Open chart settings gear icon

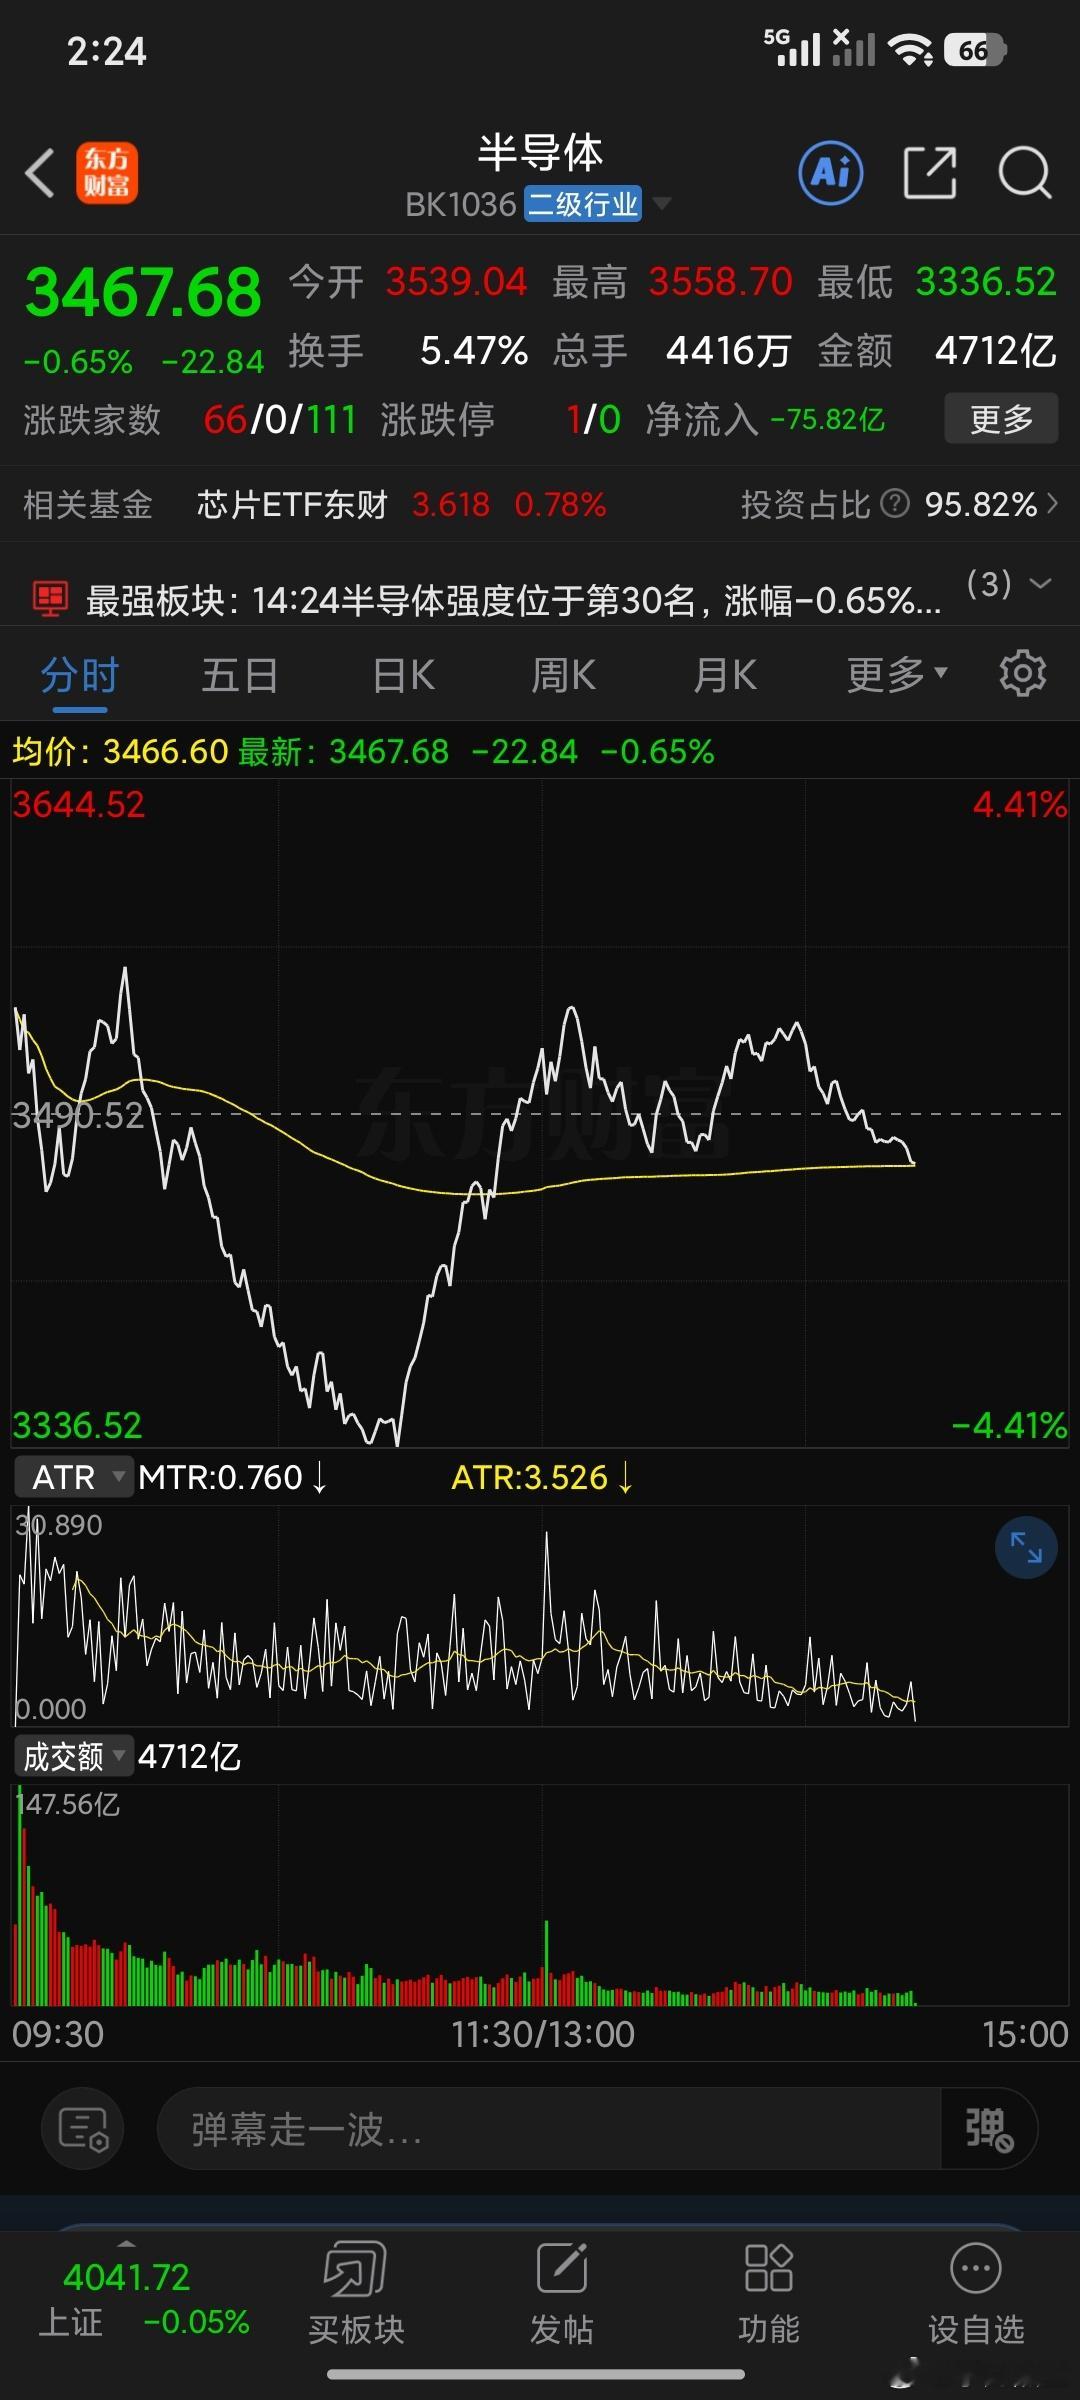[x=1022, y=673]
